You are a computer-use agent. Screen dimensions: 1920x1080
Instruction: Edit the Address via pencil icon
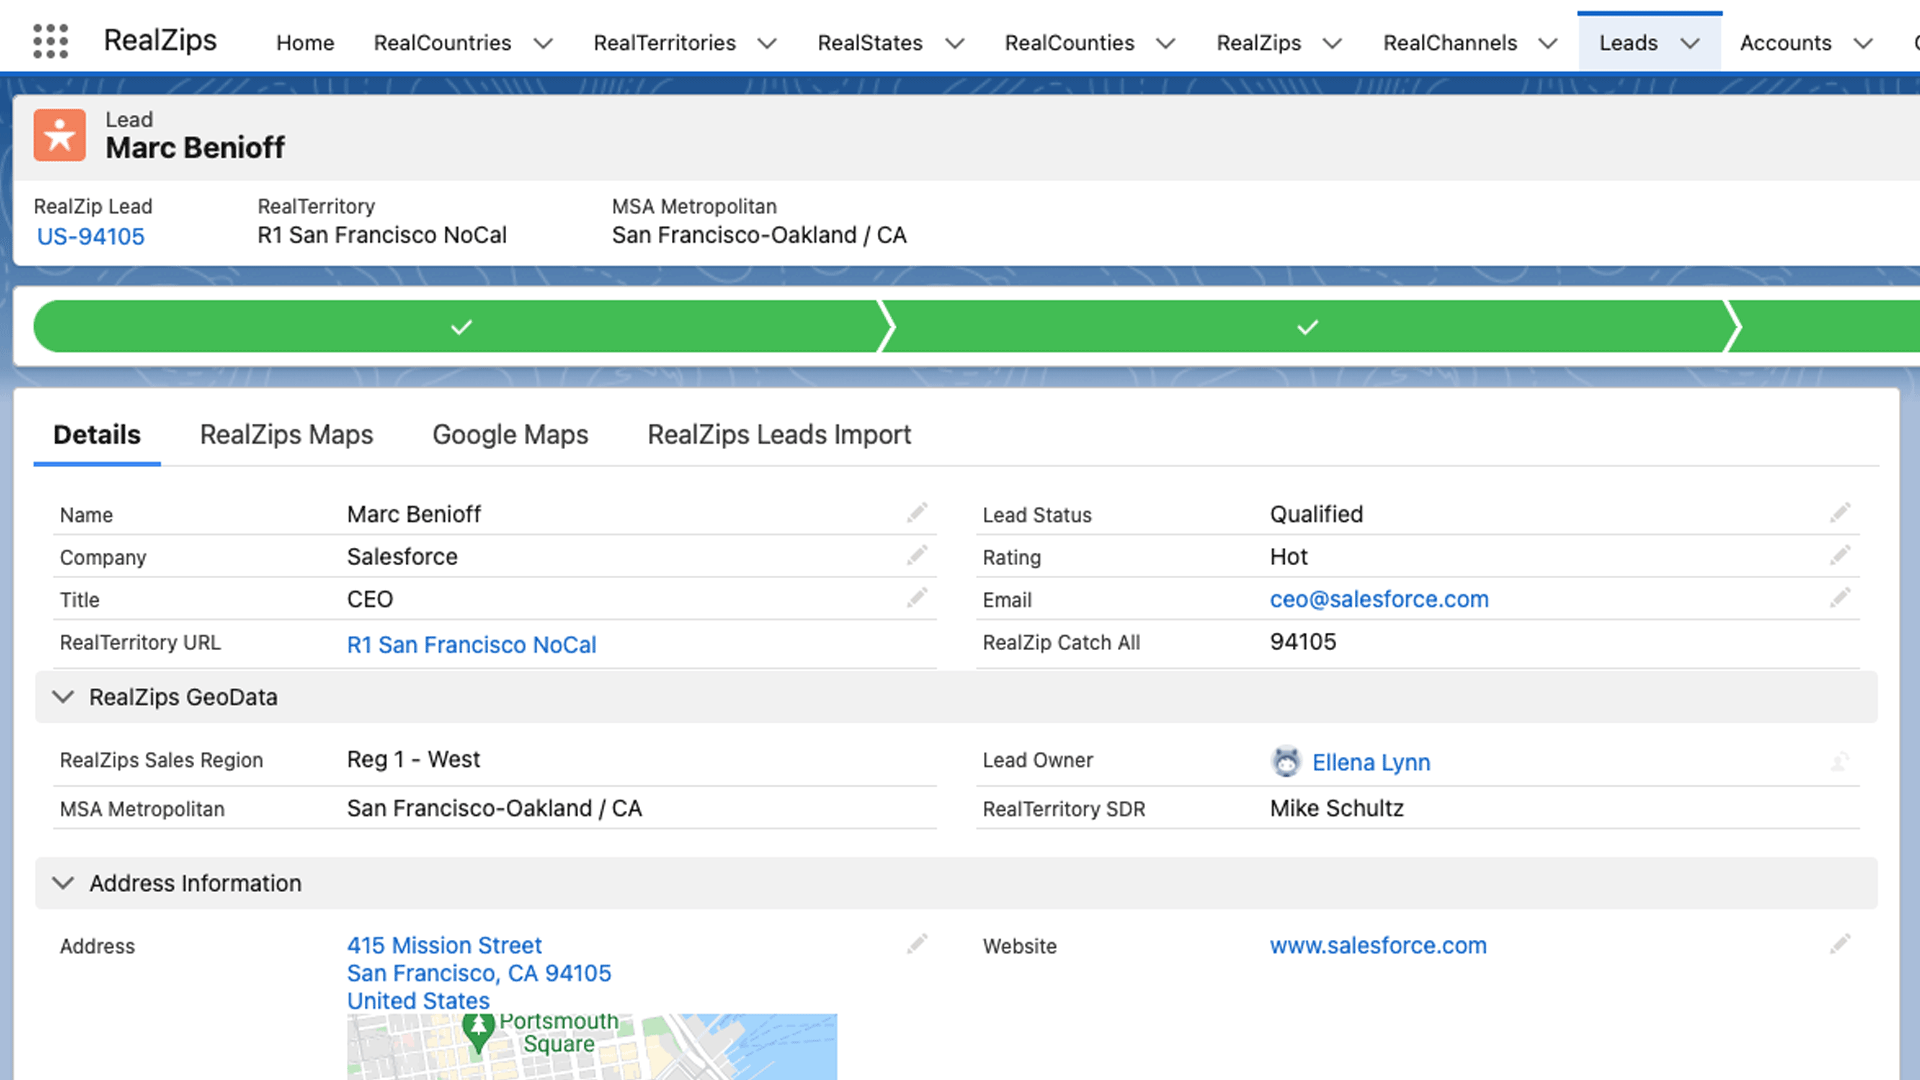[917, 943]
